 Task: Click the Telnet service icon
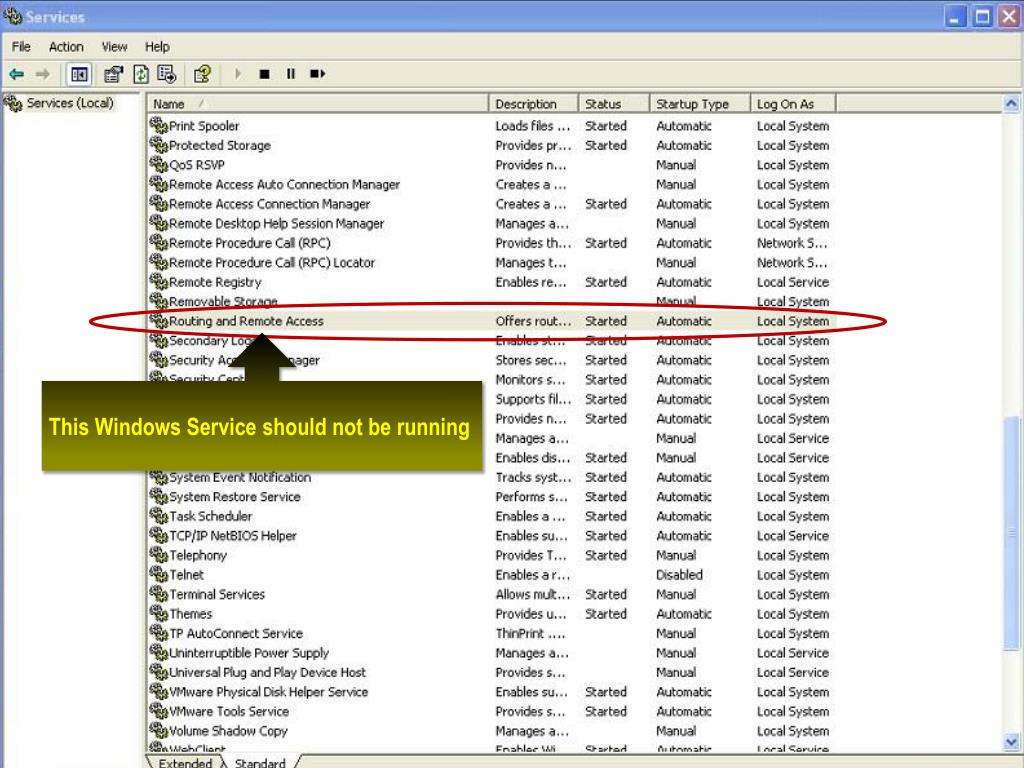coord(158,575)
